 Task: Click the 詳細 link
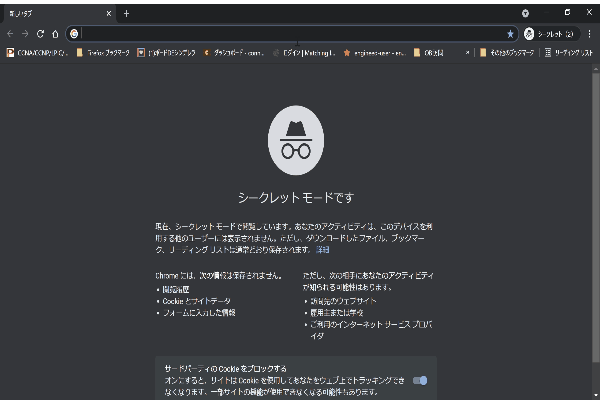(323, 250)
